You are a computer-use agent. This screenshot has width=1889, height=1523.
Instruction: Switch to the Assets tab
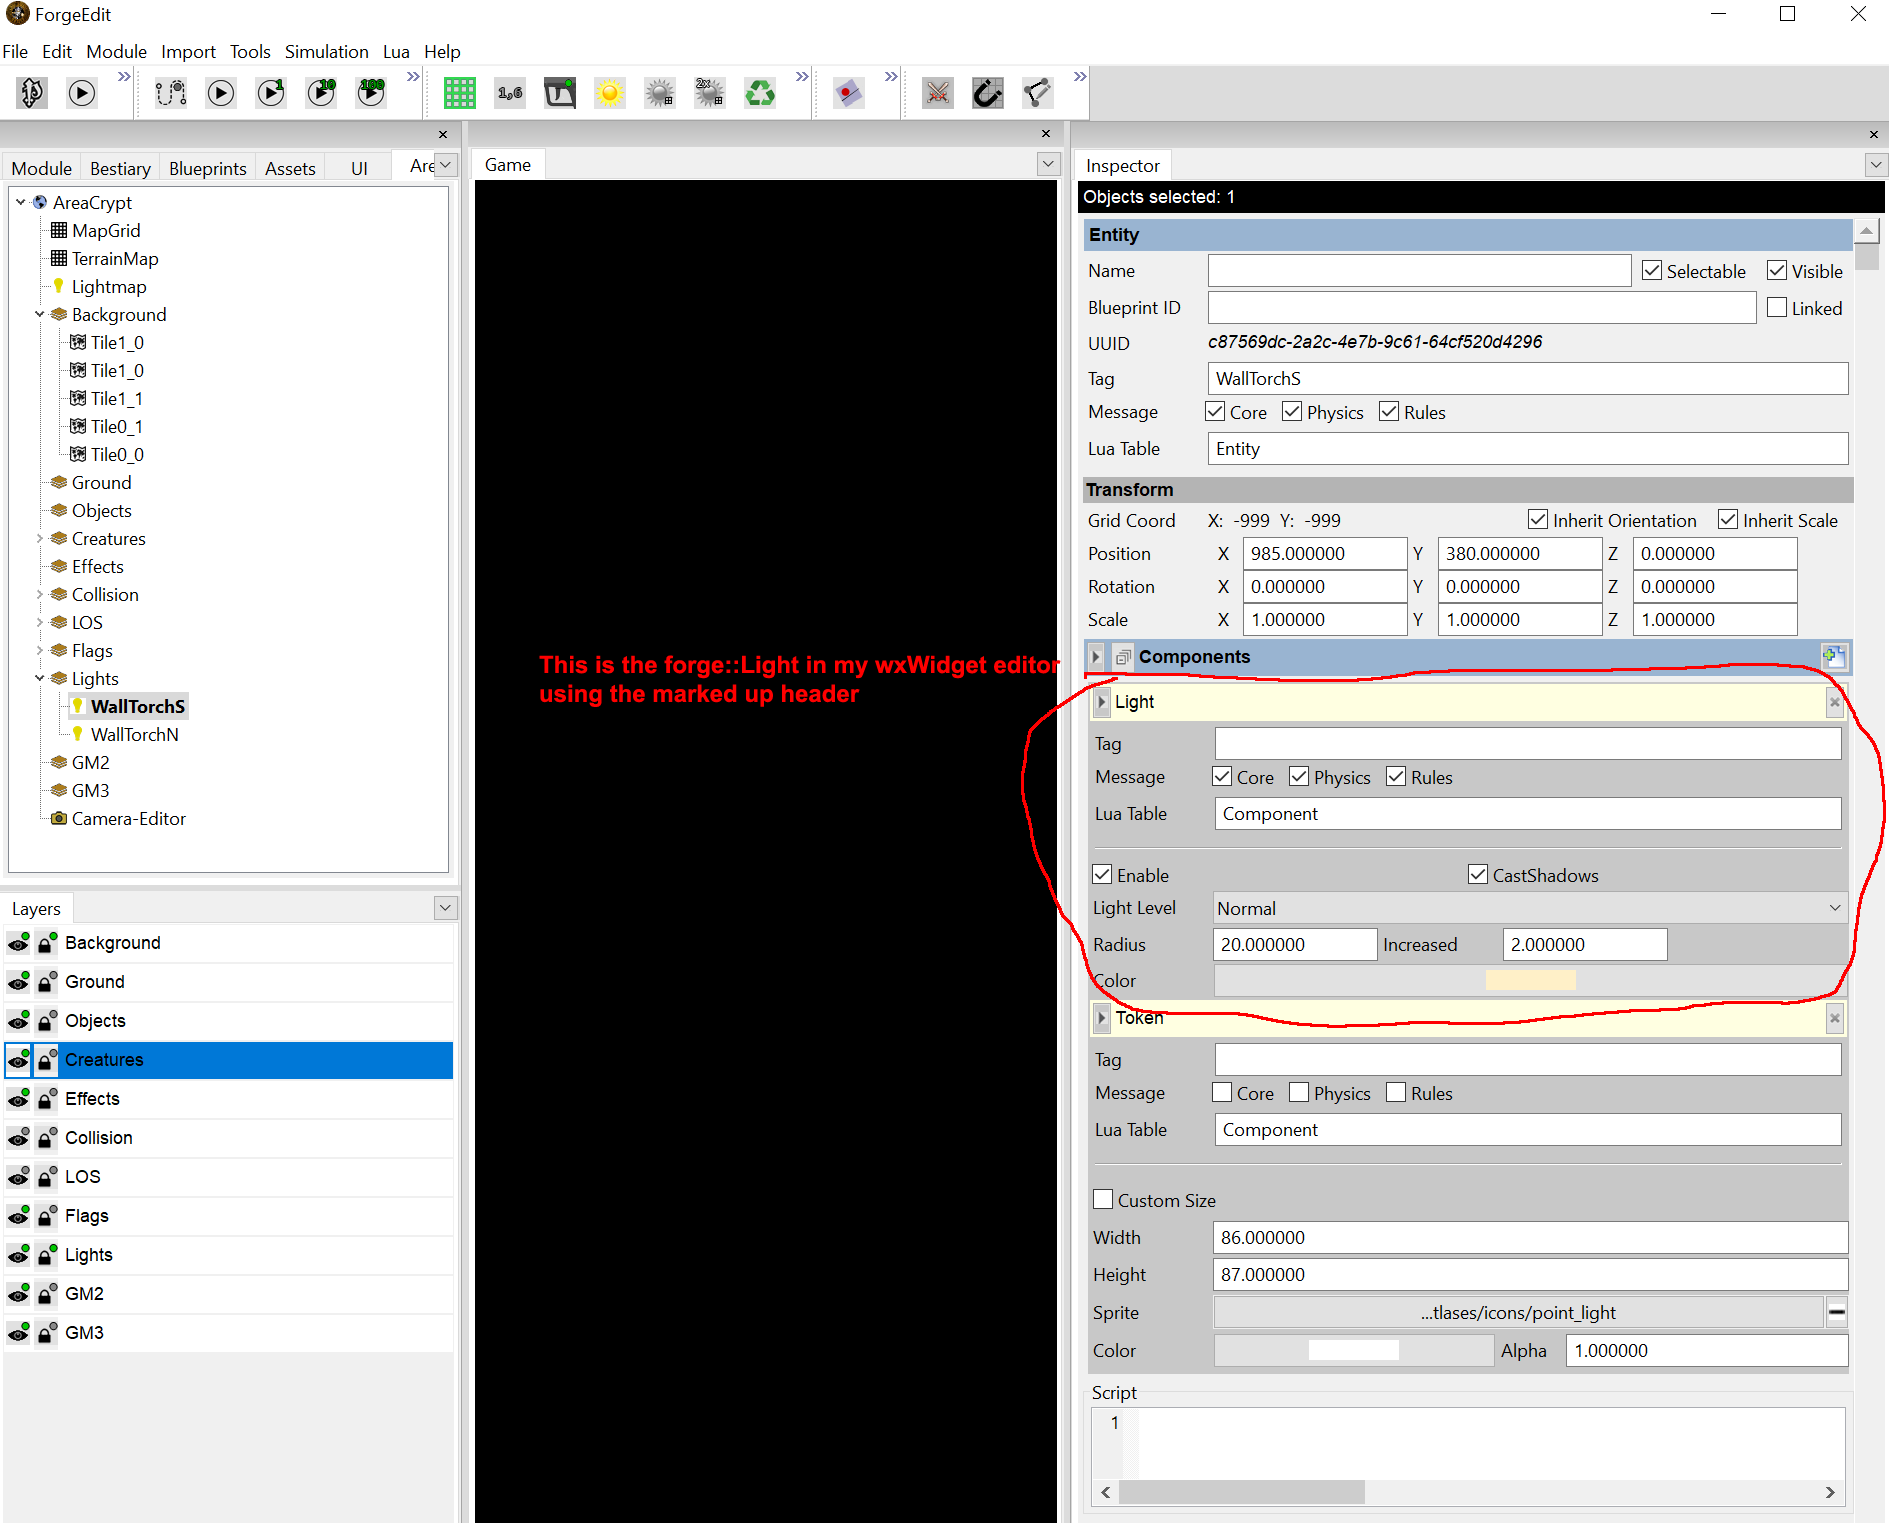[290, 168]
